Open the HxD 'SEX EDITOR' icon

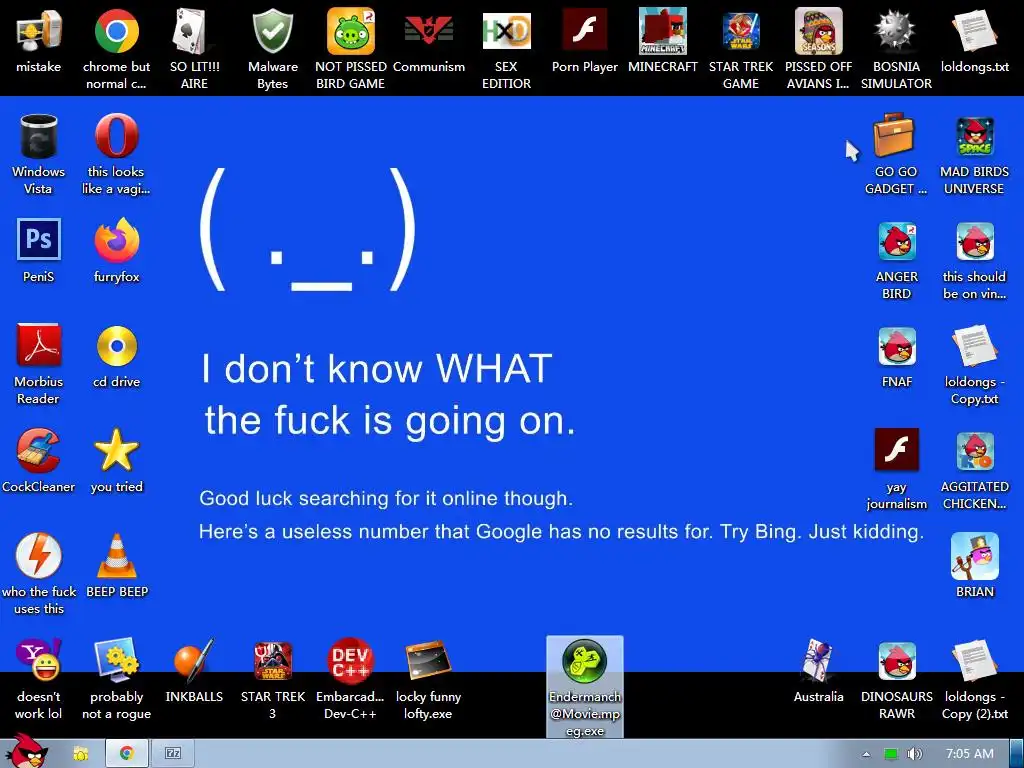coord(506,49)
